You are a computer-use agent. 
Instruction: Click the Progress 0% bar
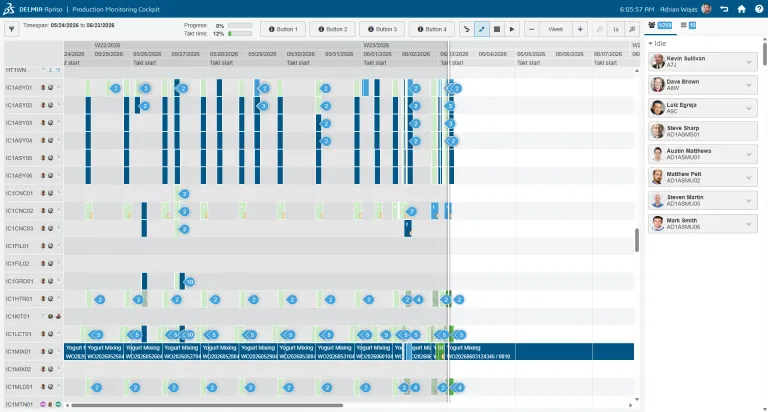coord(240,25)
